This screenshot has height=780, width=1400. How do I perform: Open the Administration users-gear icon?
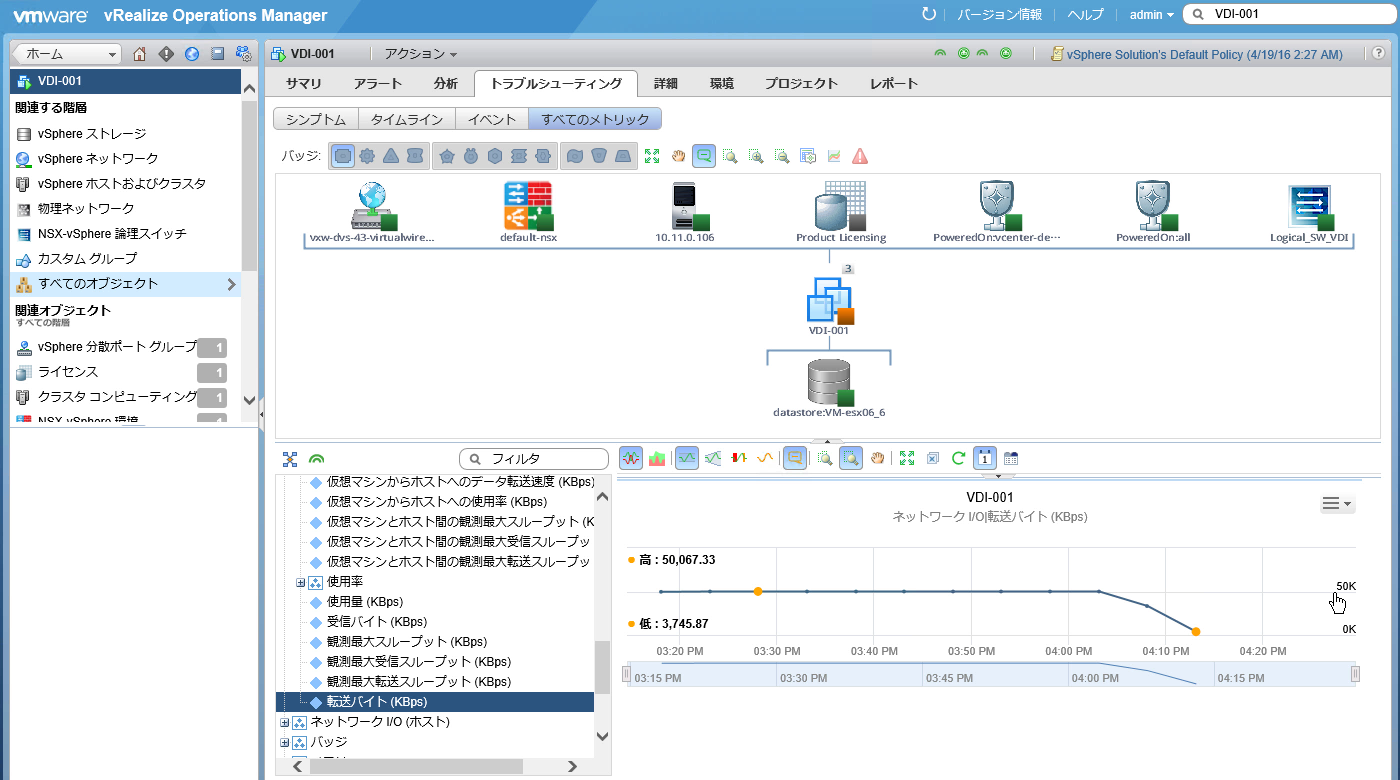(243, 54)
